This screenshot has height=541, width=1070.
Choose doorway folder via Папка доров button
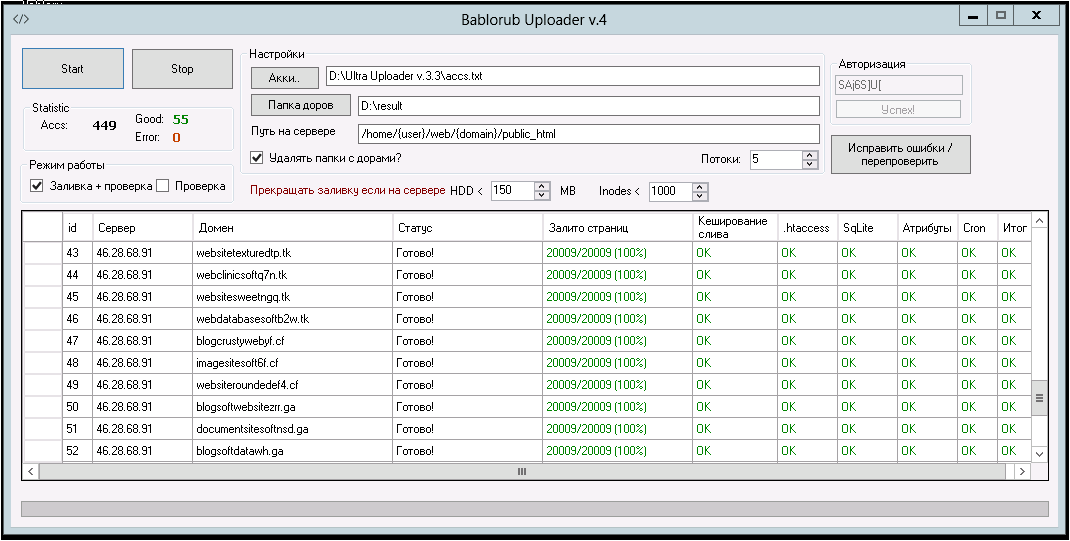[x=300, y=105]
